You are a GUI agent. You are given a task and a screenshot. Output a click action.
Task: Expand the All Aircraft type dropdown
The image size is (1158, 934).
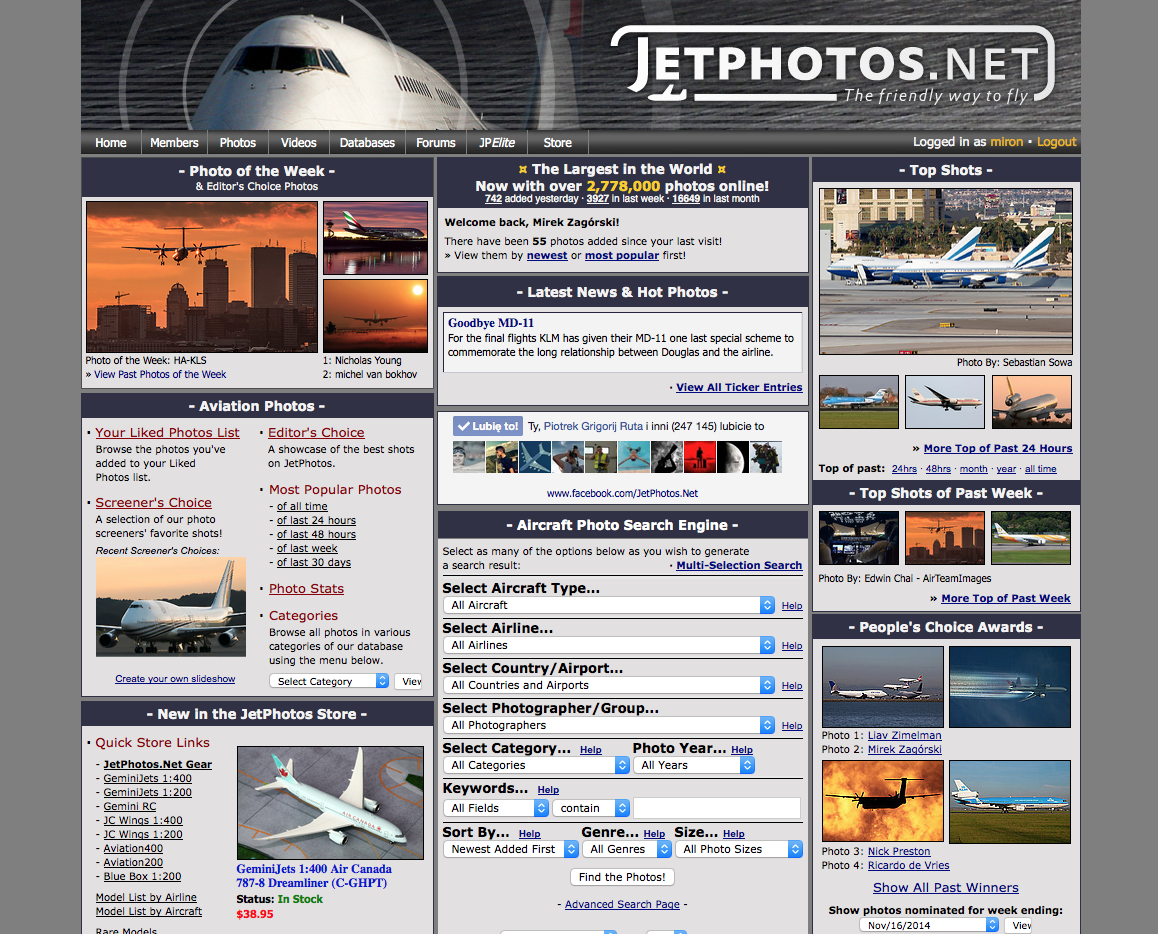point(609,605)
